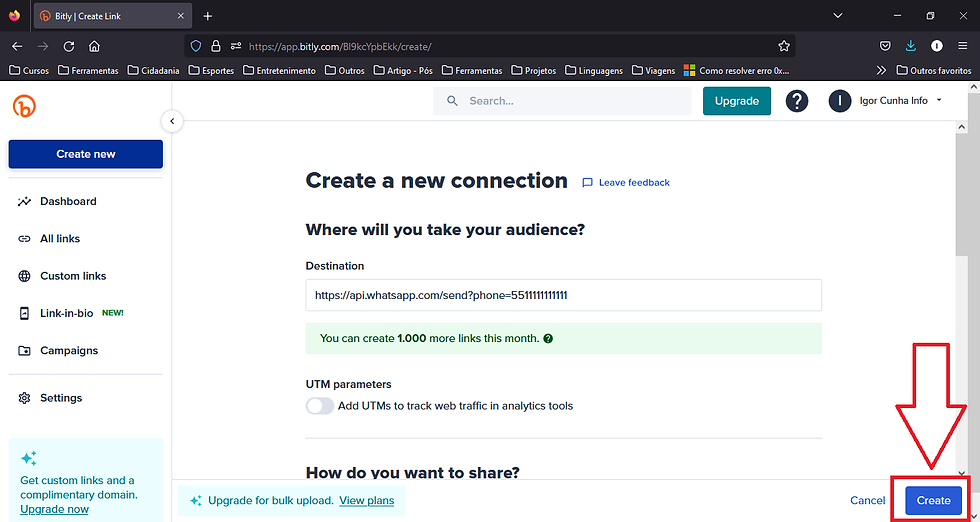Image resolution: width=980 pixels, height=522 pixels.
Task: Show more bookmarks with double chevron
Action: coord(881,71)
